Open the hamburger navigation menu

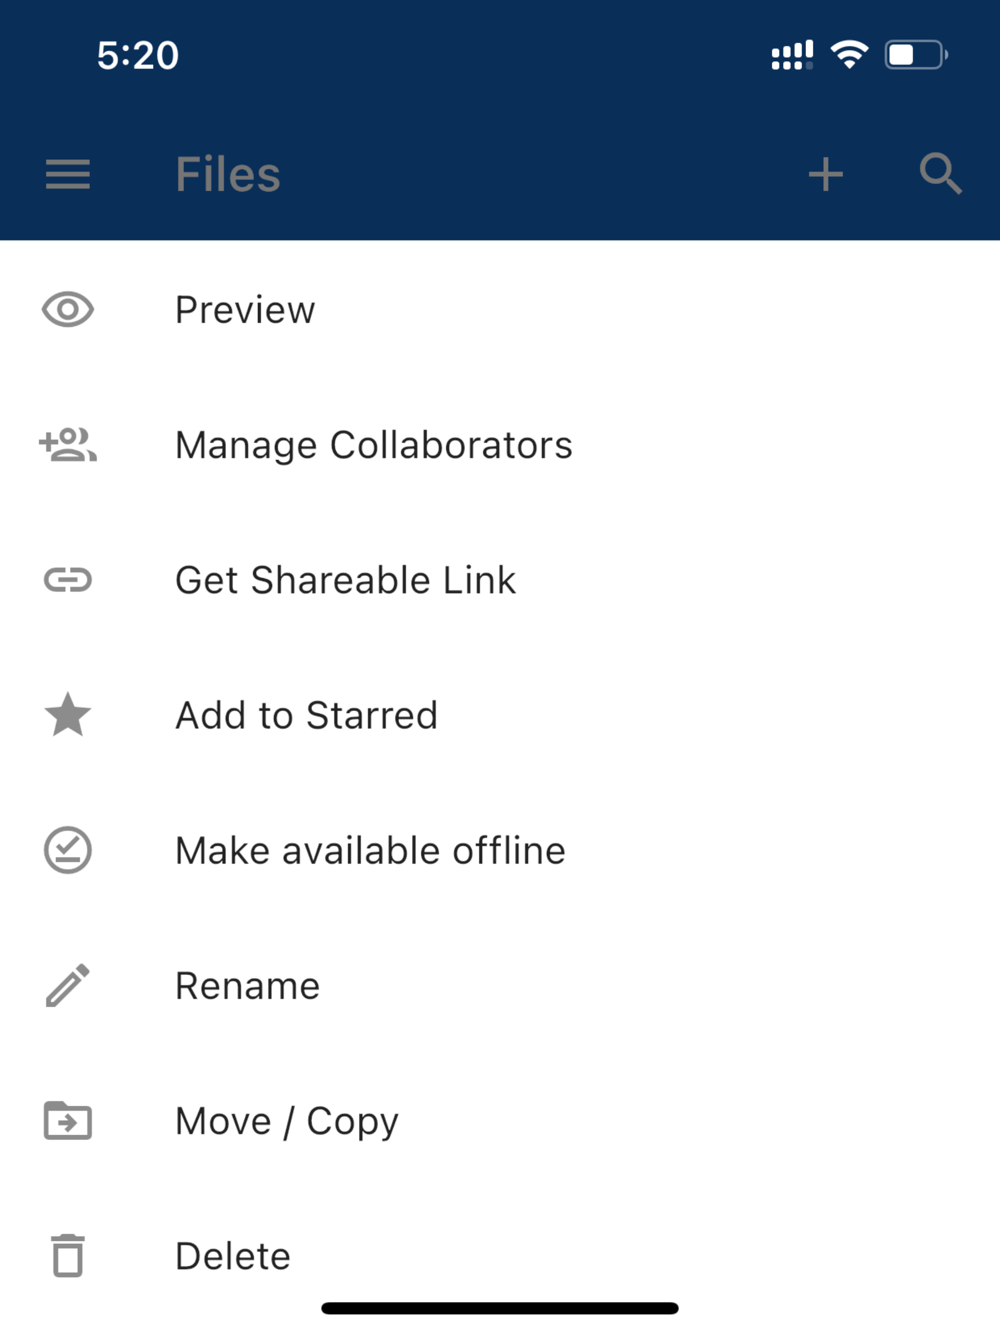pyautogui.click(x=68, y=175)
